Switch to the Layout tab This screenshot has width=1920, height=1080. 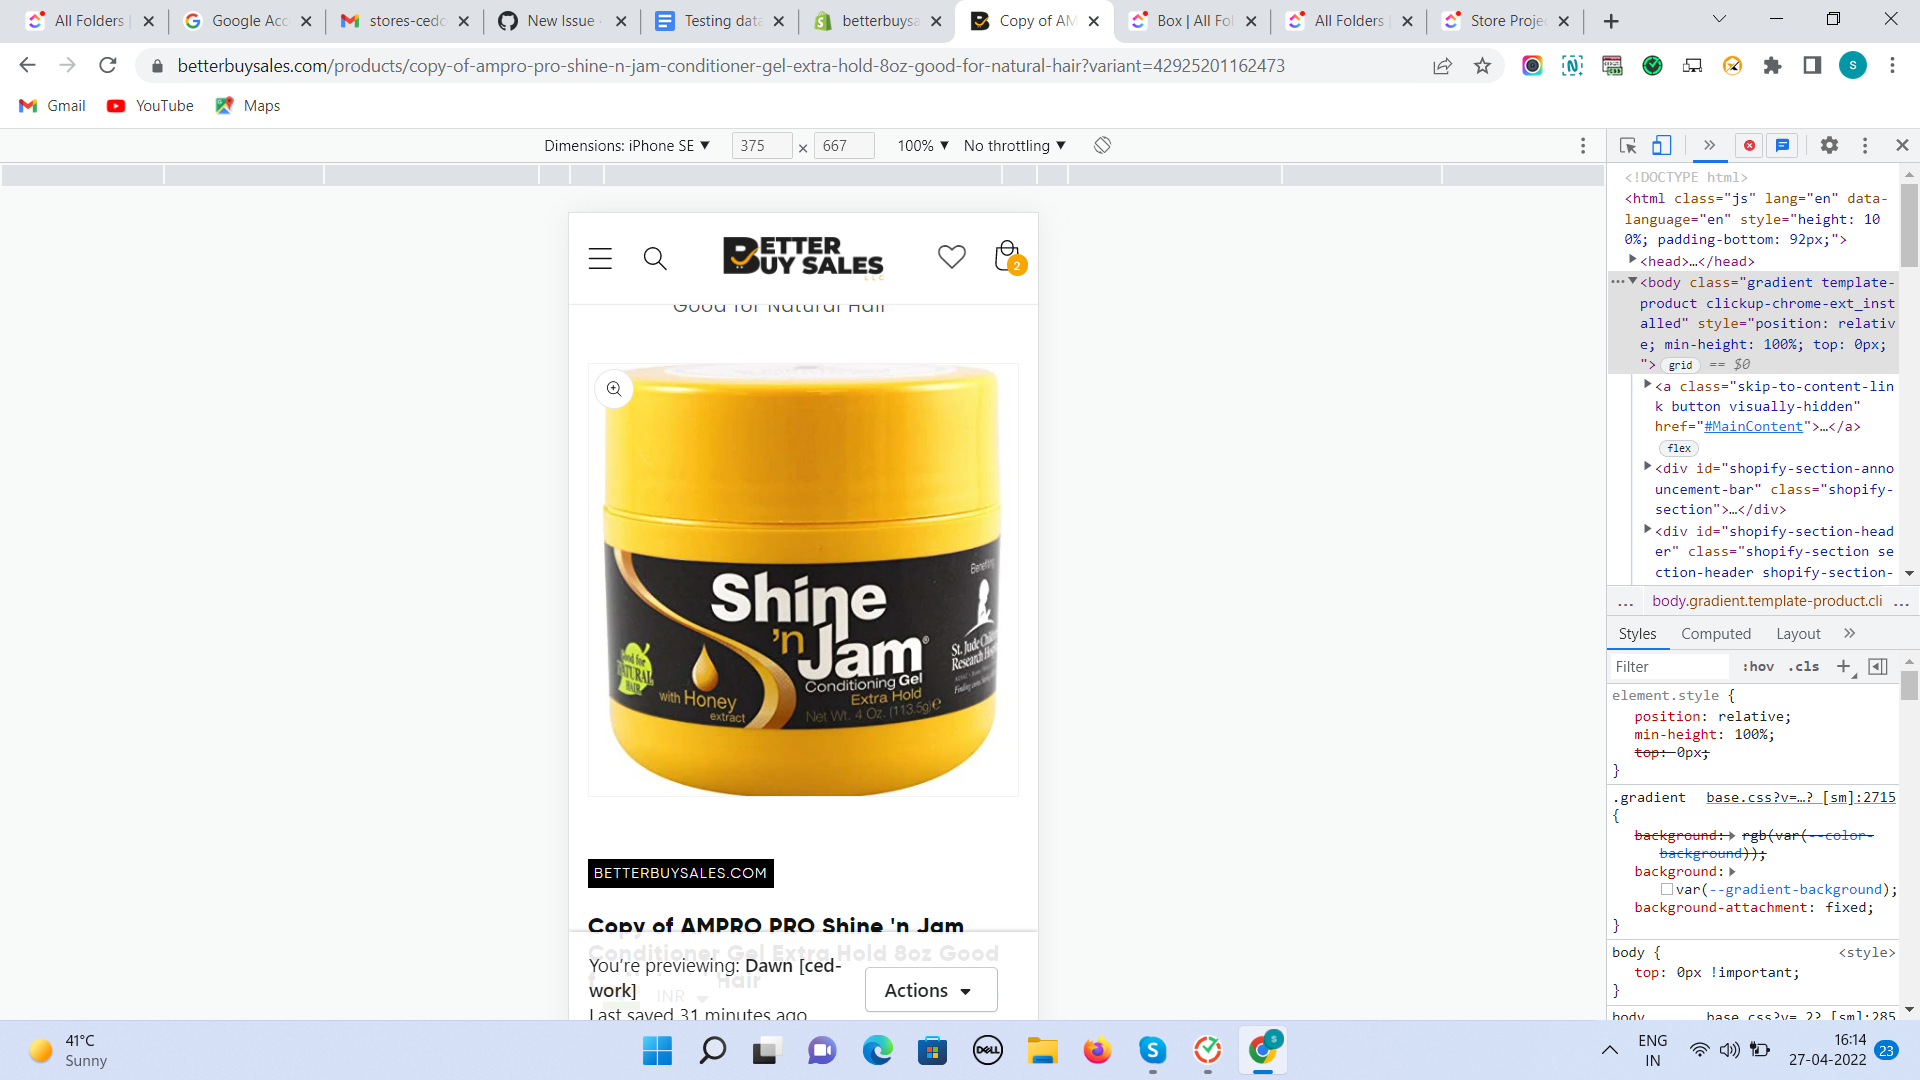[1797, 634]
